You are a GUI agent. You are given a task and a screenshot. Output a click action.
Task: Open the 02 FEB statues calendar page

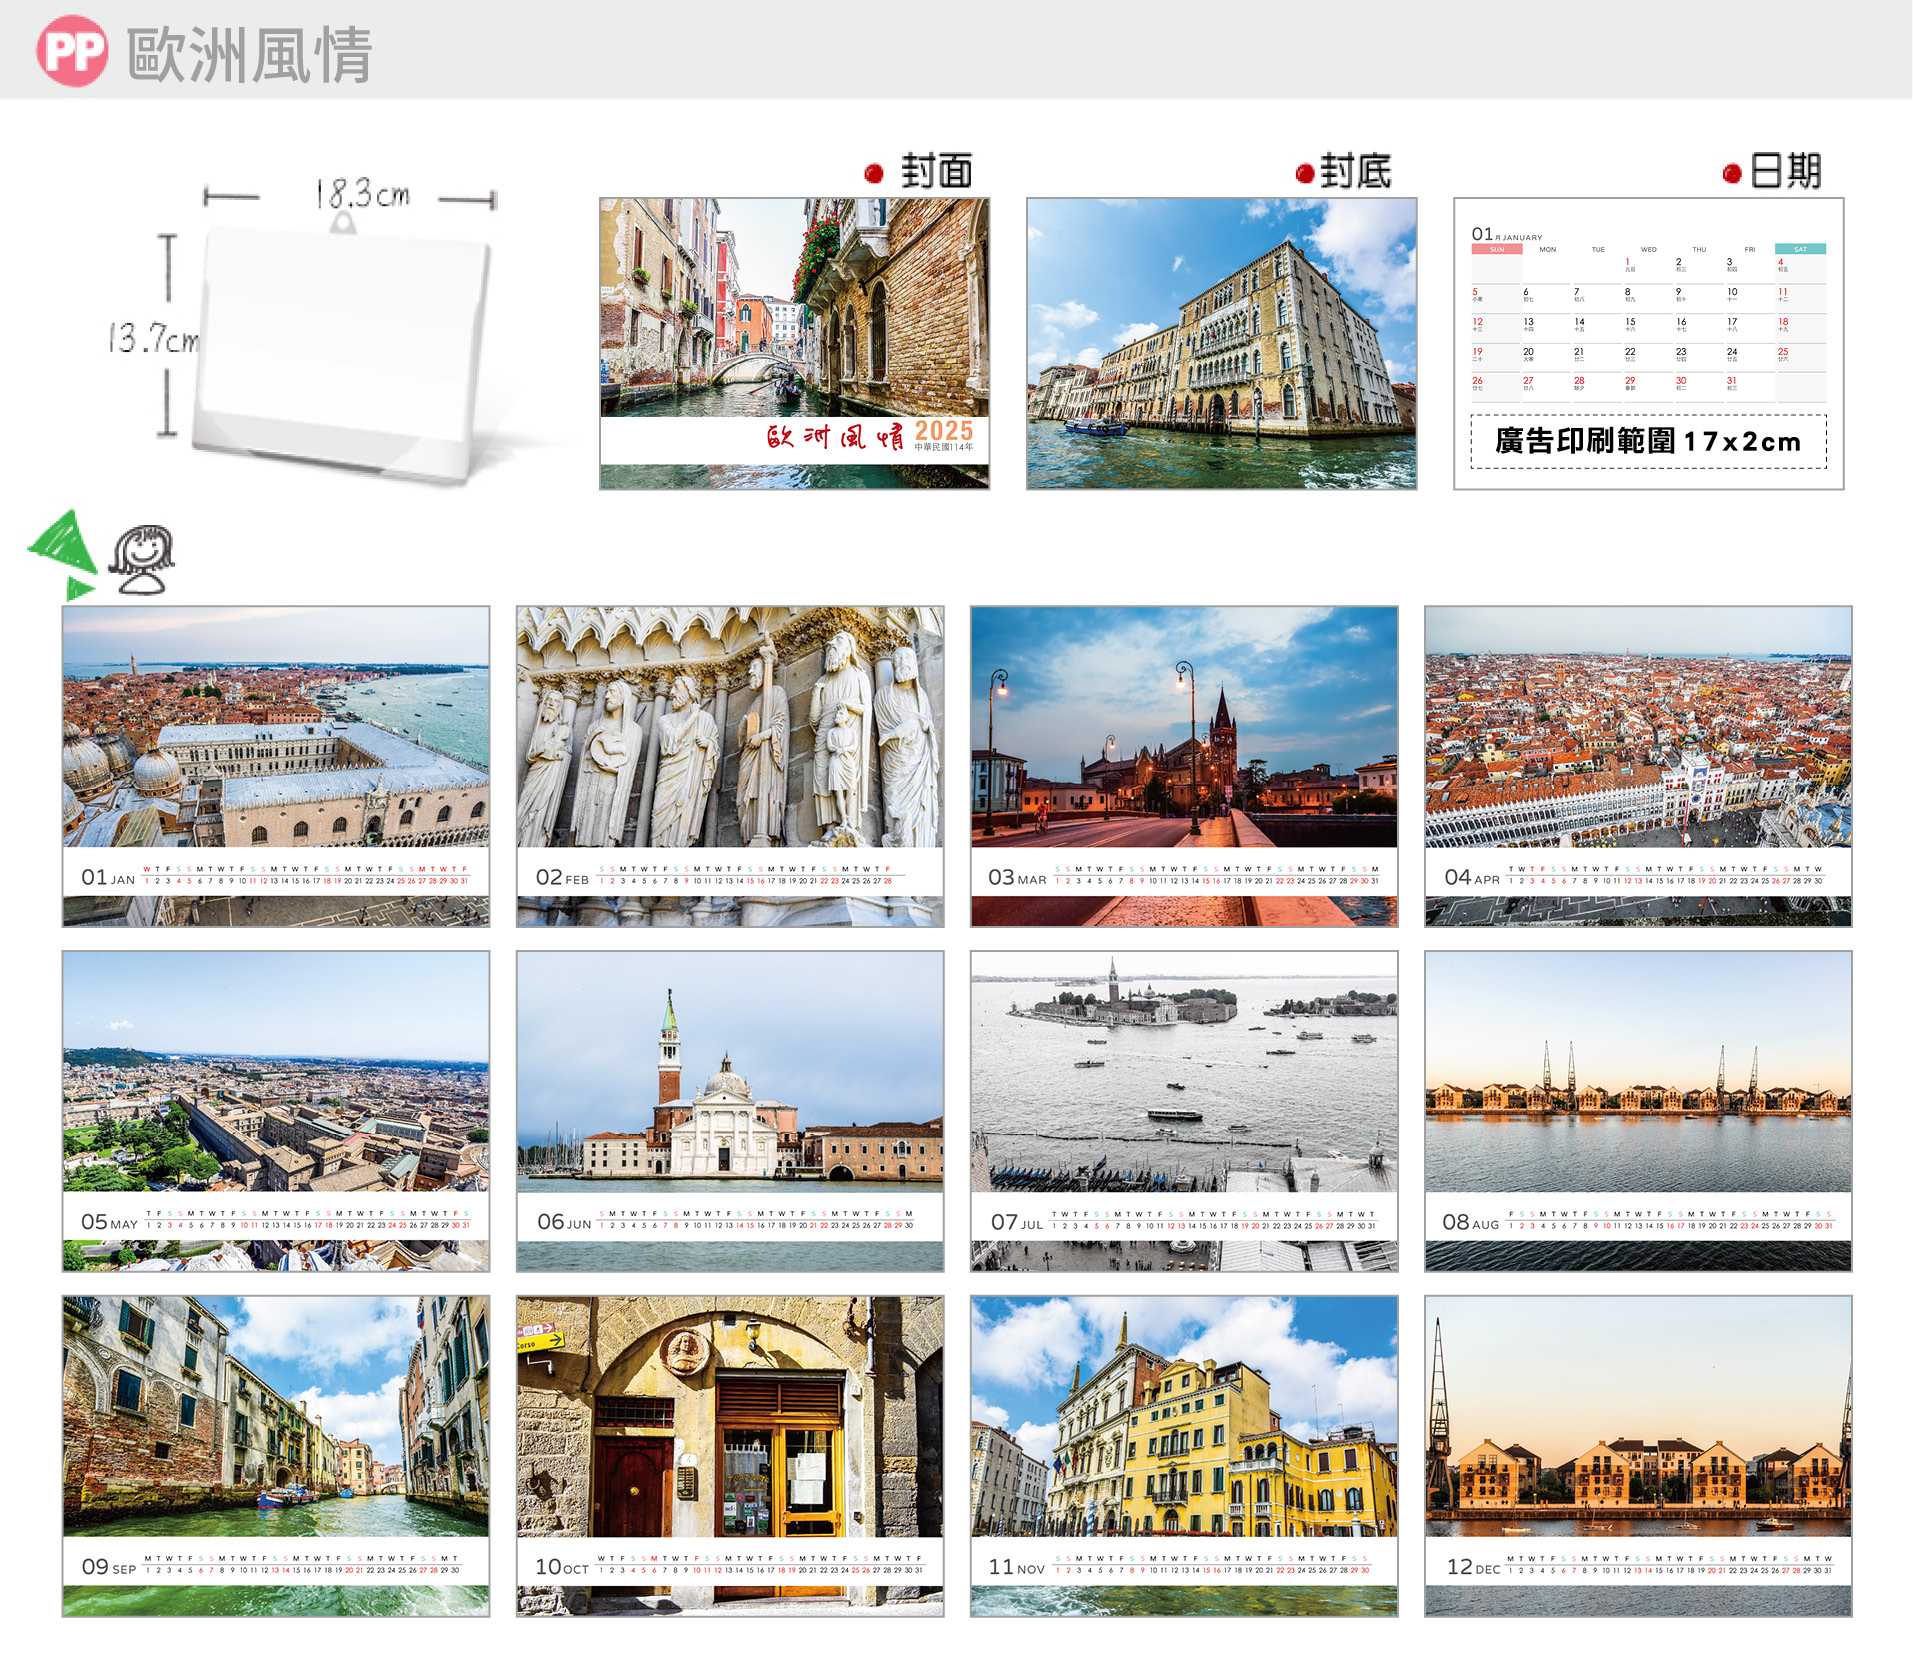[x=730, y=766]
